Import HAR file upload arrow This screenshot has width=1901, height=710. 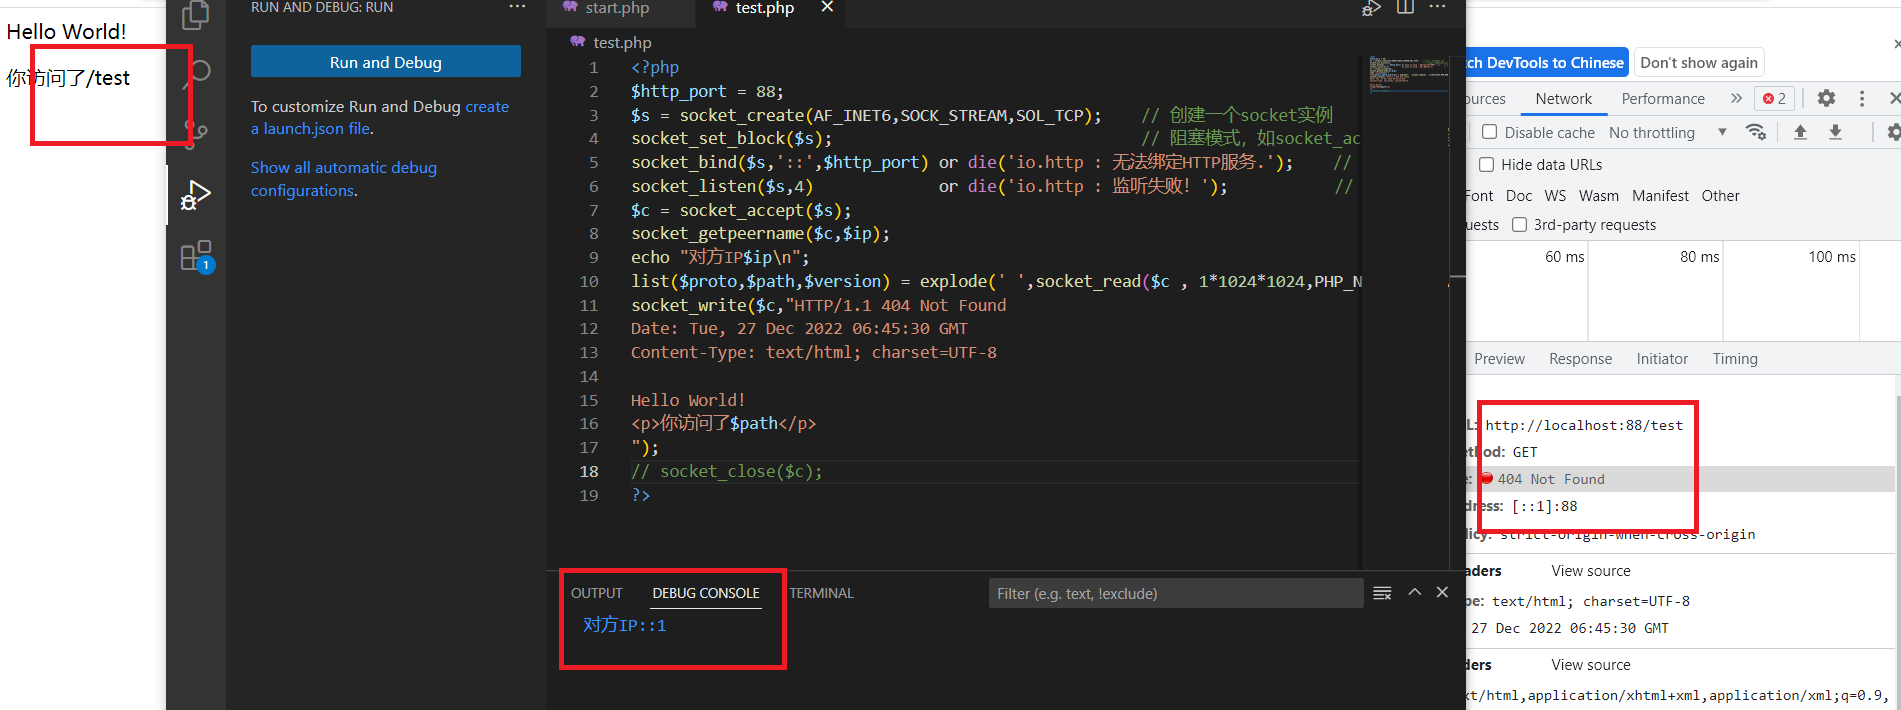point(1800,132)
